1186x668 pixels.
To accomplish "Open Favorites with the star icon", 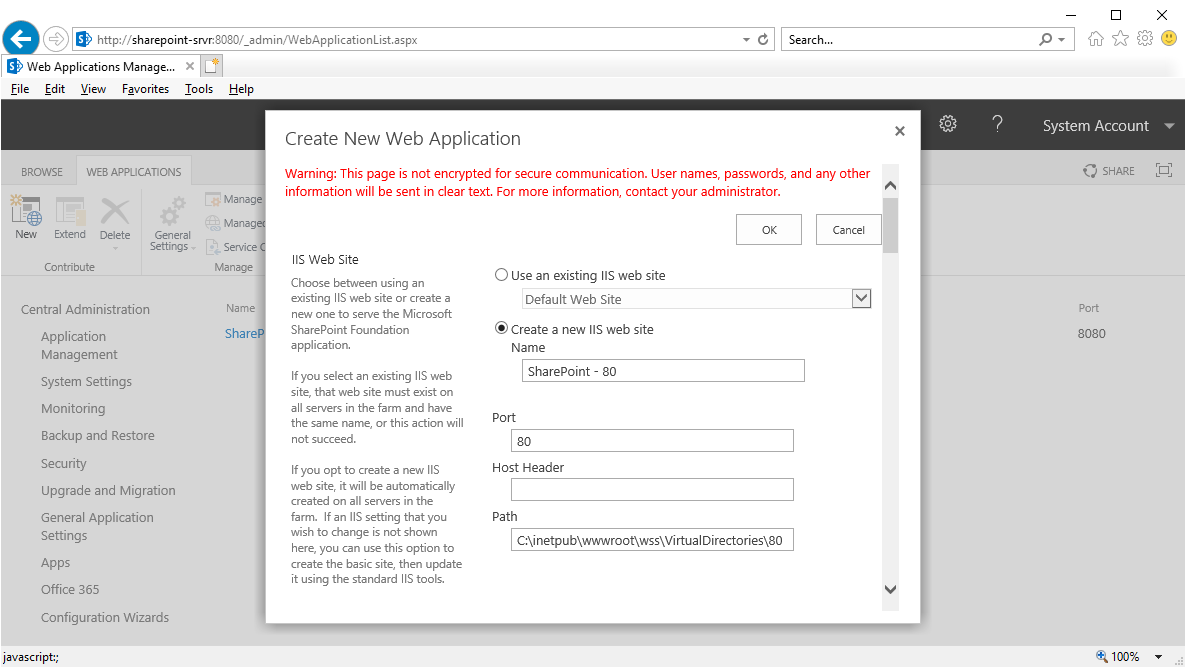I will [x=1120, y=38].
